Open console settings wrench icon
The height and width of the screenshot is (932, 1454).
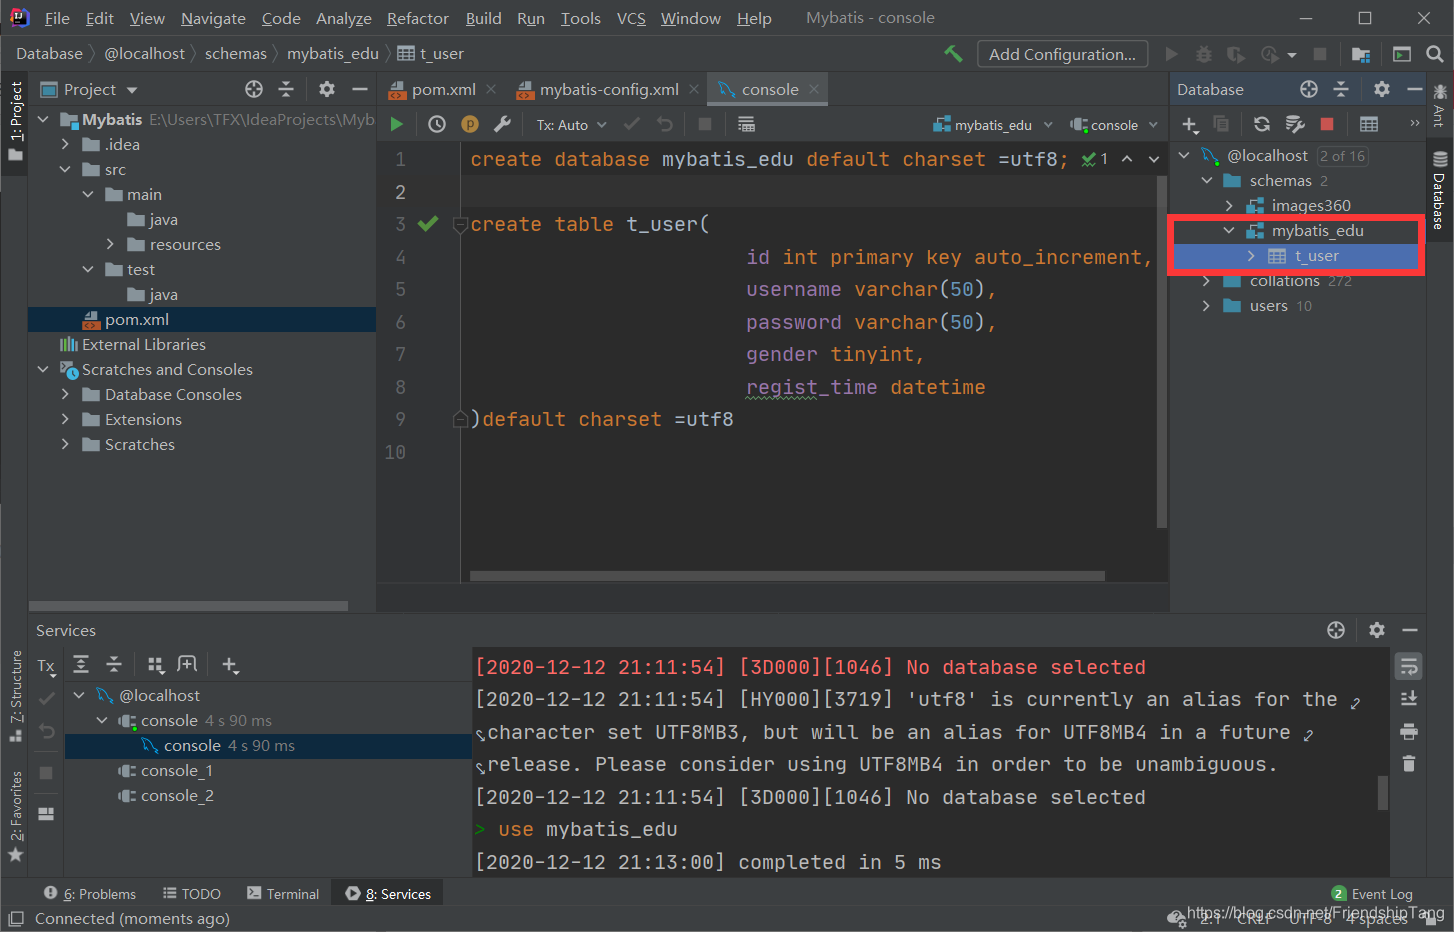[502, 124]
